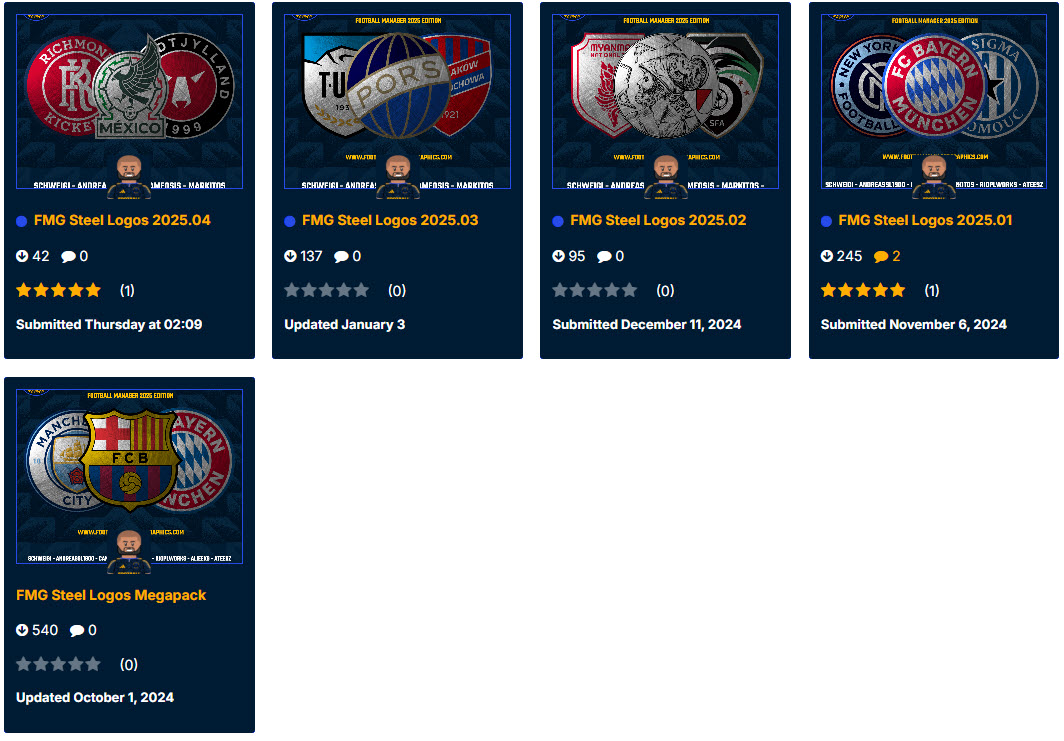The height and width of the screenshot is (741, 1064).
Task: Click the blue unread dot beside 2025.04
Action: pos(22,221)
